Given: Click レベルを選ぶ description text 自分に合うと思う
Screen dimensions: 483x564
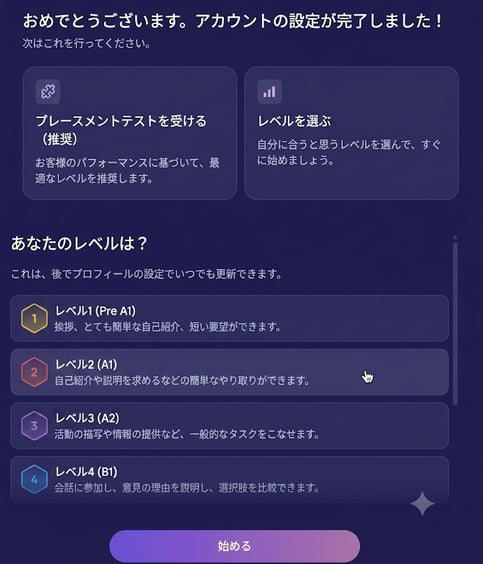Looking at the screenshot, I should (x=348, y=152).
